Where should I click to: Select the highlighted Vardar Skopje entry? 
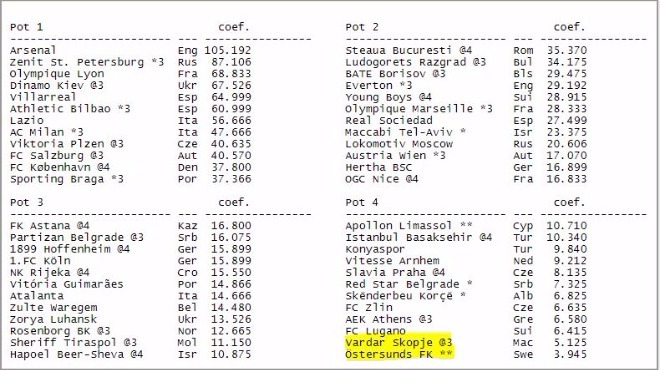point(399,343)
